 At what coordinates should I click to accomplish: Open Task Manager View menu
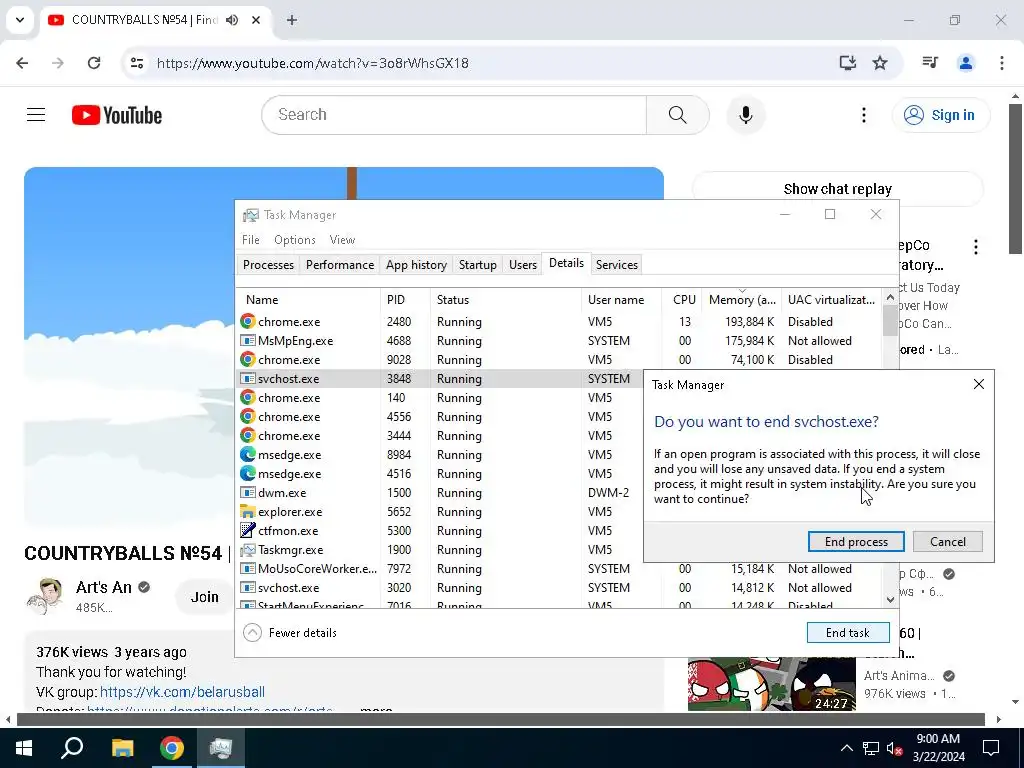(342, 240)
